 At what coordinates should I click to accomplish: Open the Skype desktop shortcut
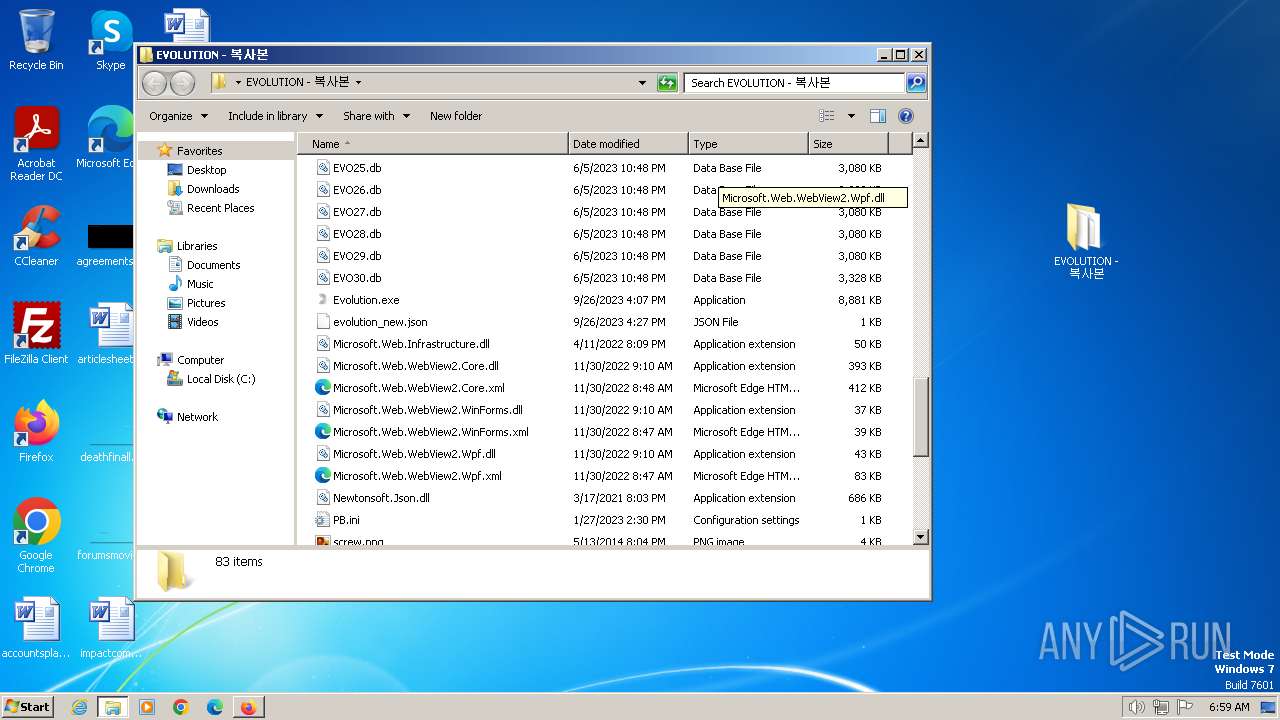110,40
